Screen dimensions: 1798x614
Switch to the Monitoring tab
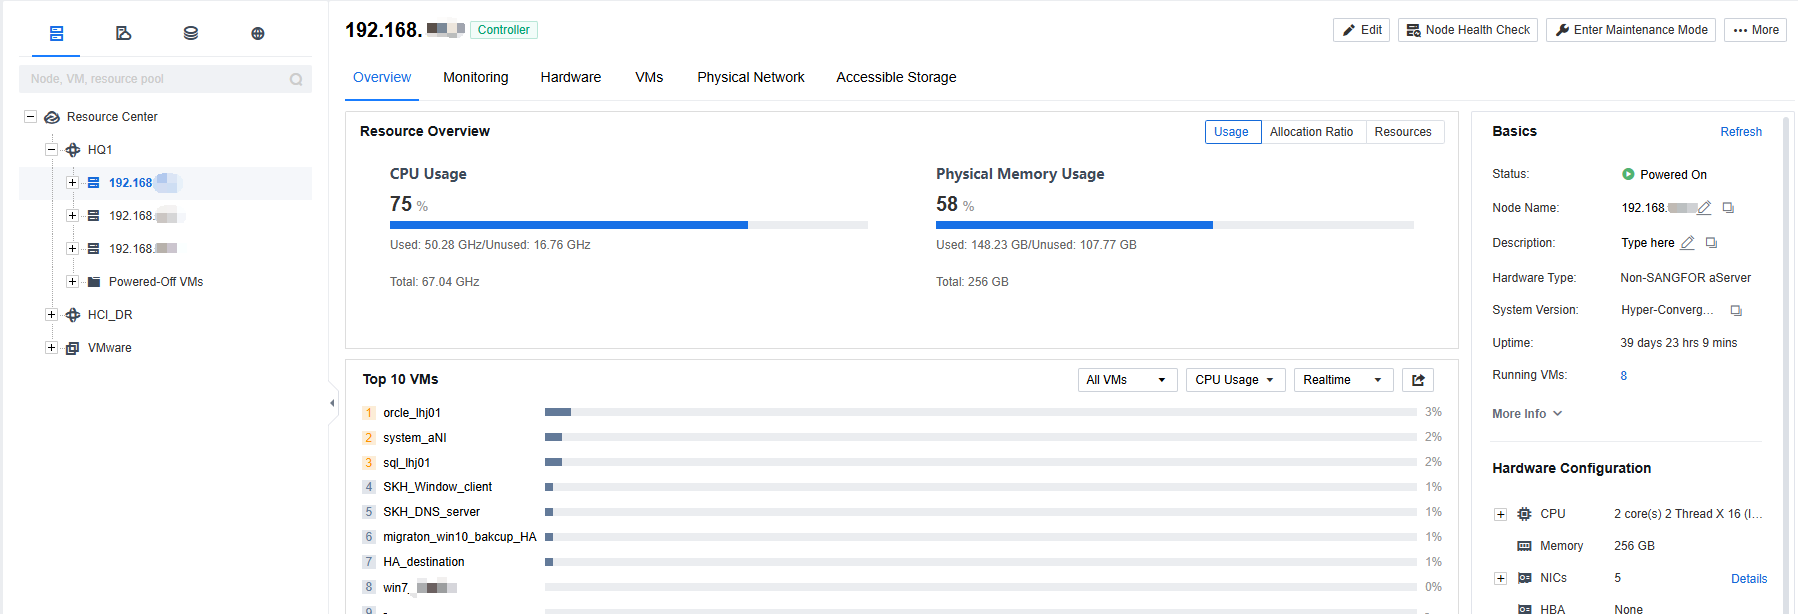(476, 77)
